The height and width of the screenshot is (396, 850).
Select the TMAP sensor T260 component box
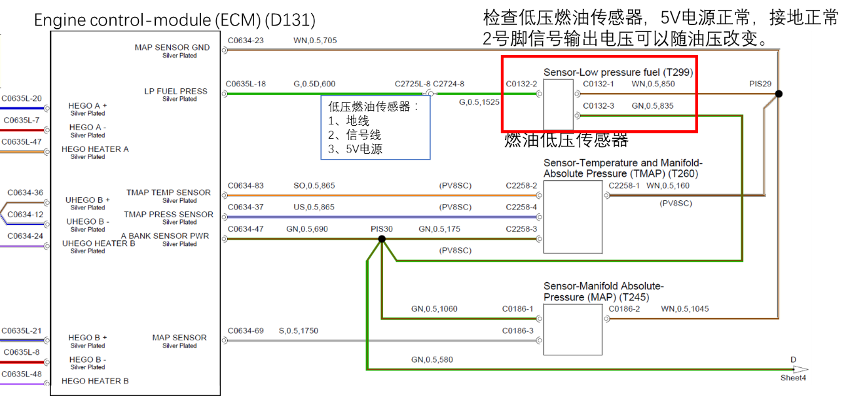click(572, 217)
